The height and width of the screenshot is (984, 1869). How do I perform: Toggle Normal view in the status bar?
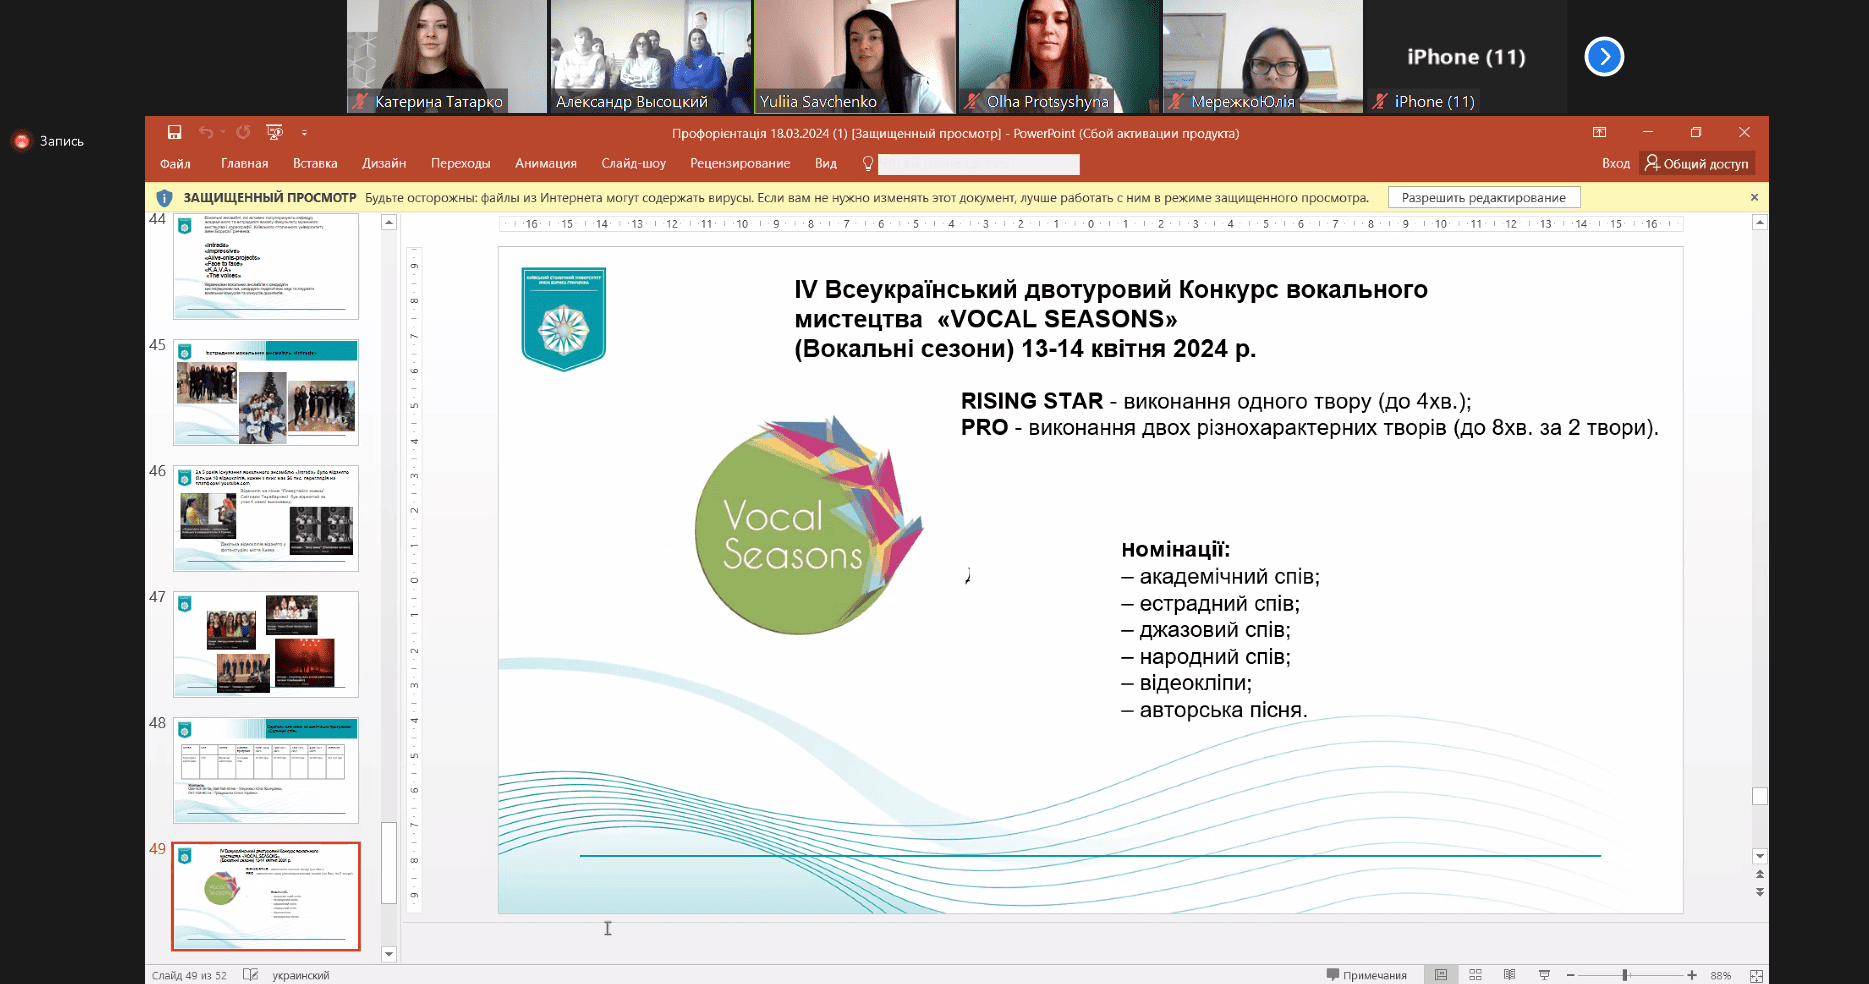1441,975
